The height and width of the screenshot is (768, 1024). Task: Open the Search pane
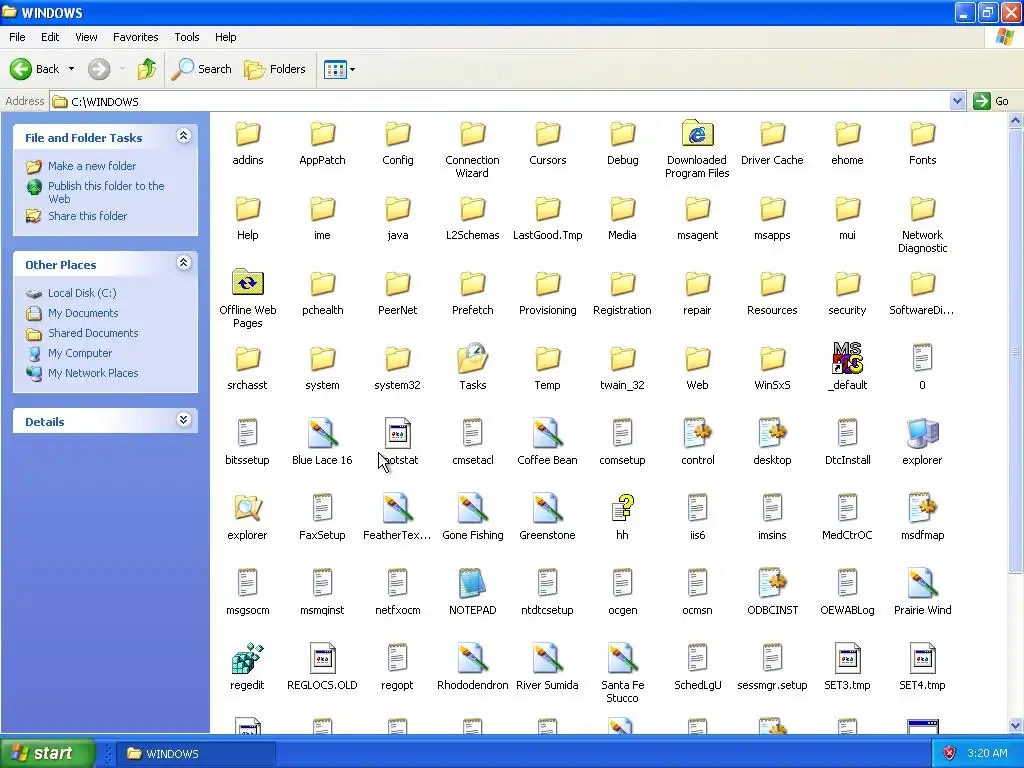[x=201, y=69]
